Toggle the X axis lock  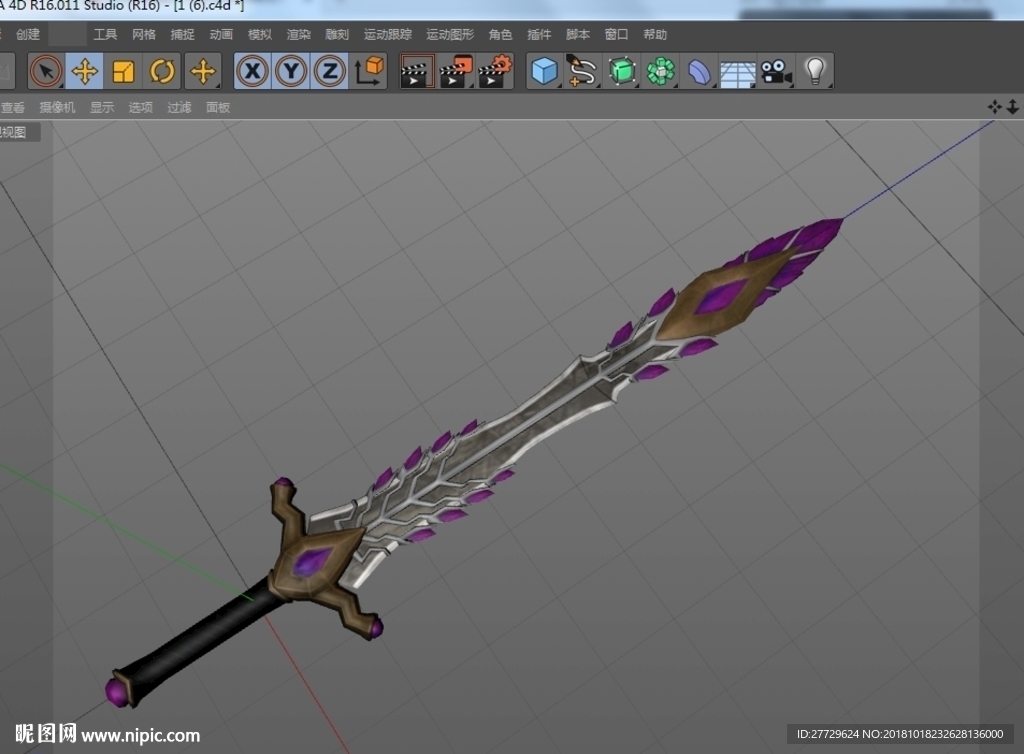coord(252,71)
